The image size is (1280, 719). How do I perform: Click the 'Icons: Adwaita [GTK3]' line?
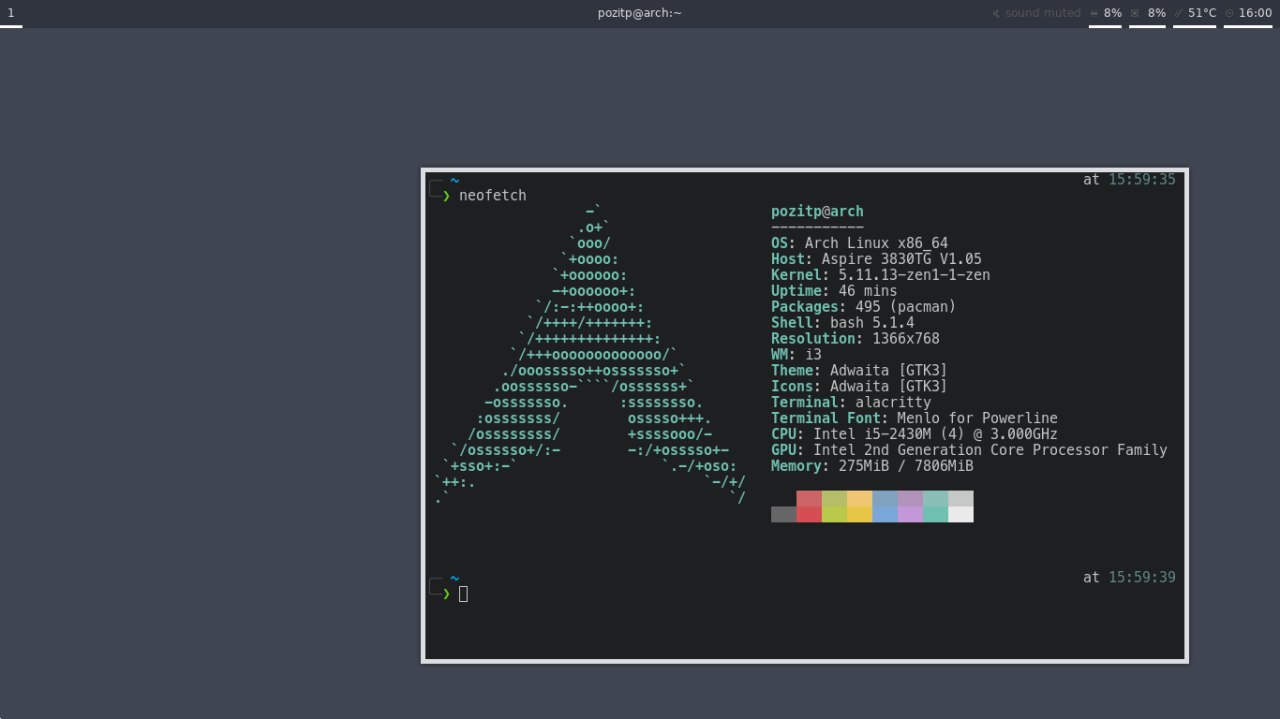pyautogui.click(x=859, y=387)
